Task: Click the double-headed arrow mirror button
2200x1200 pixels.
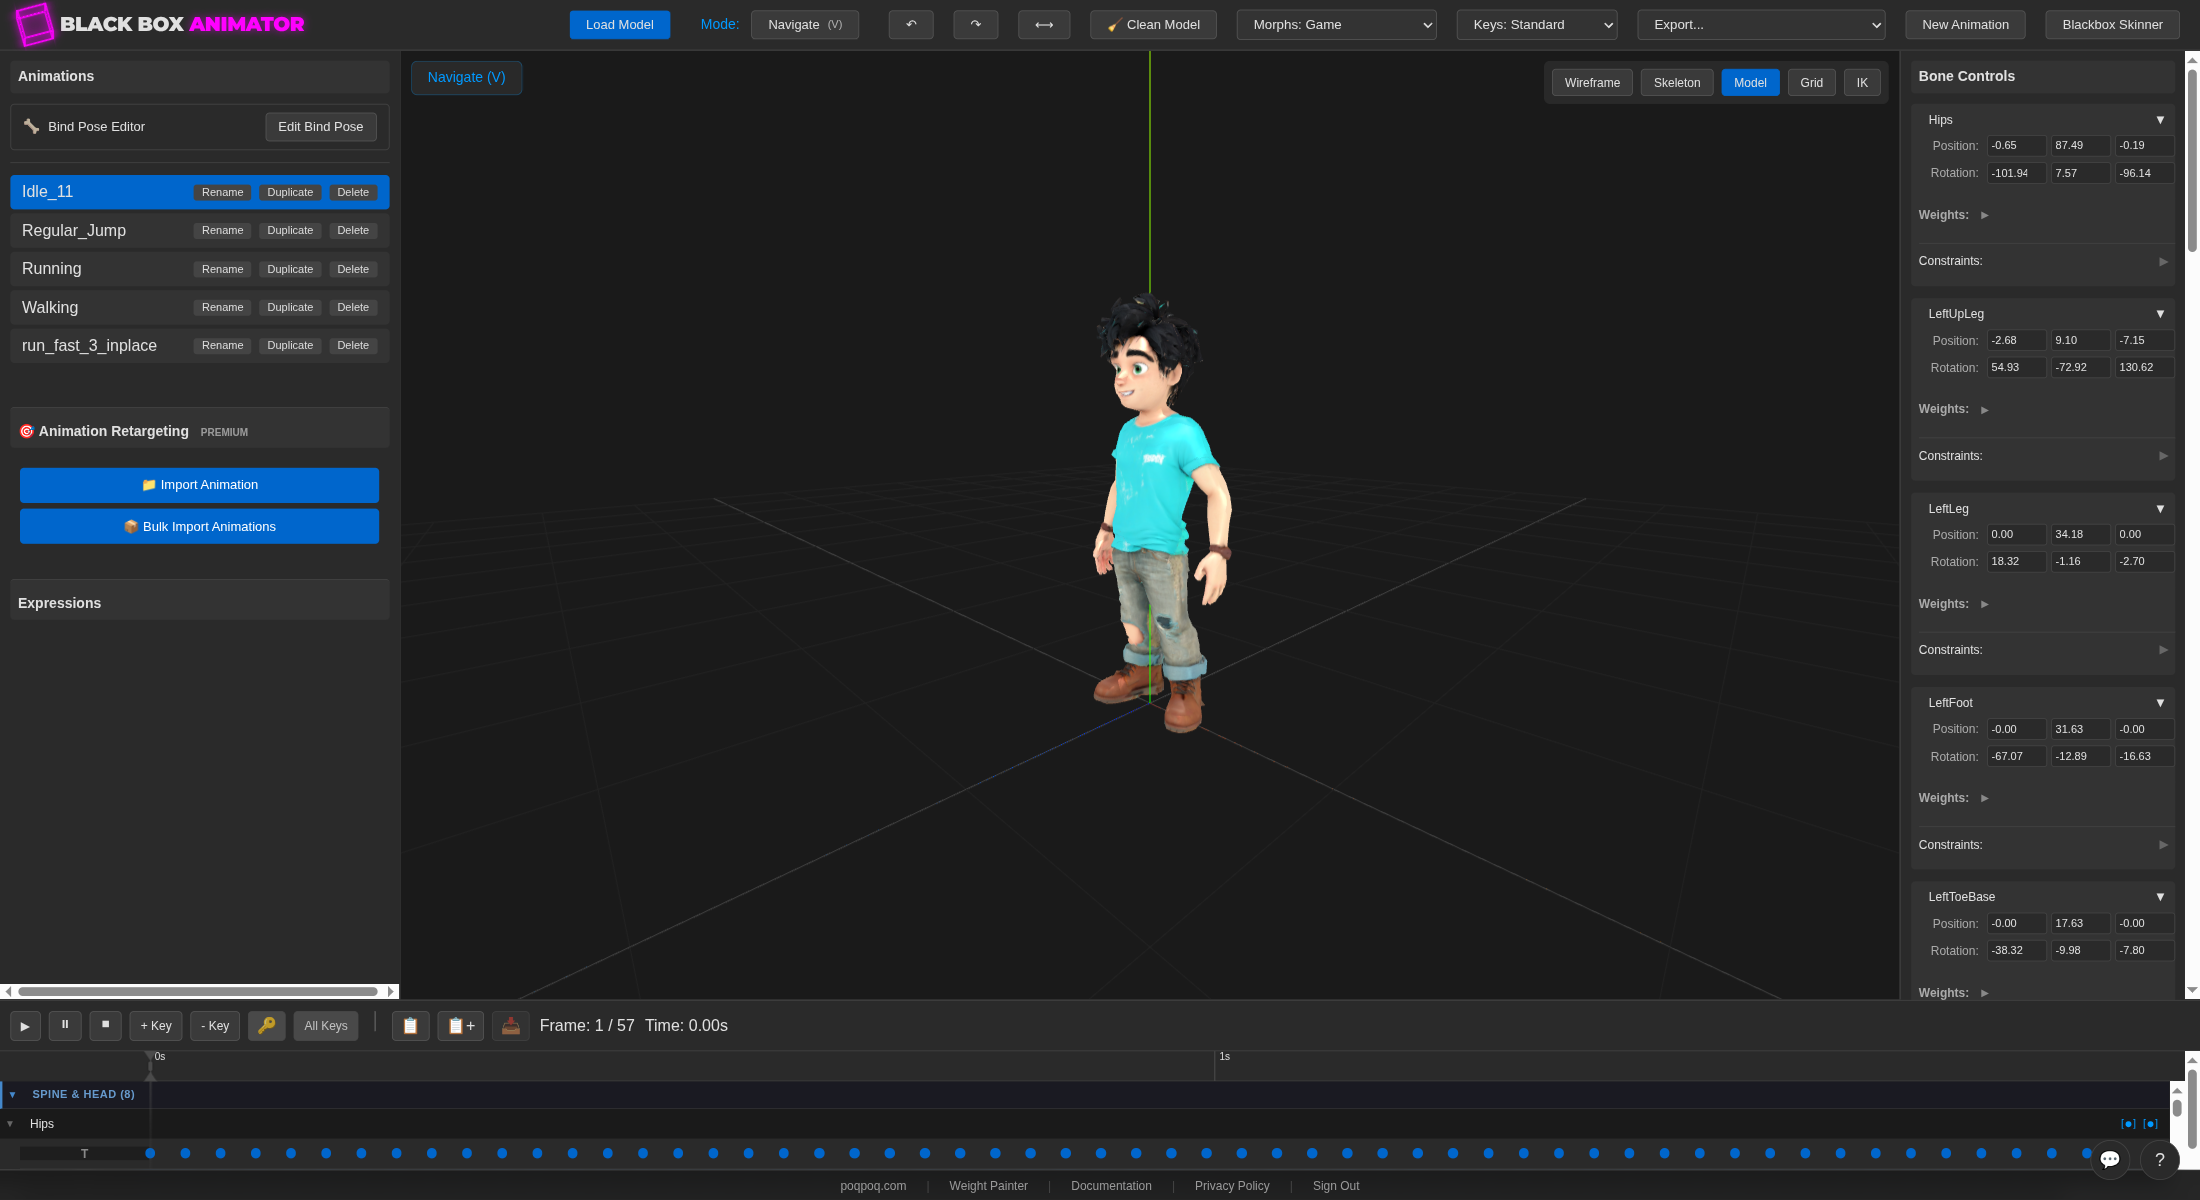Action: click(x=1044, y=25)
